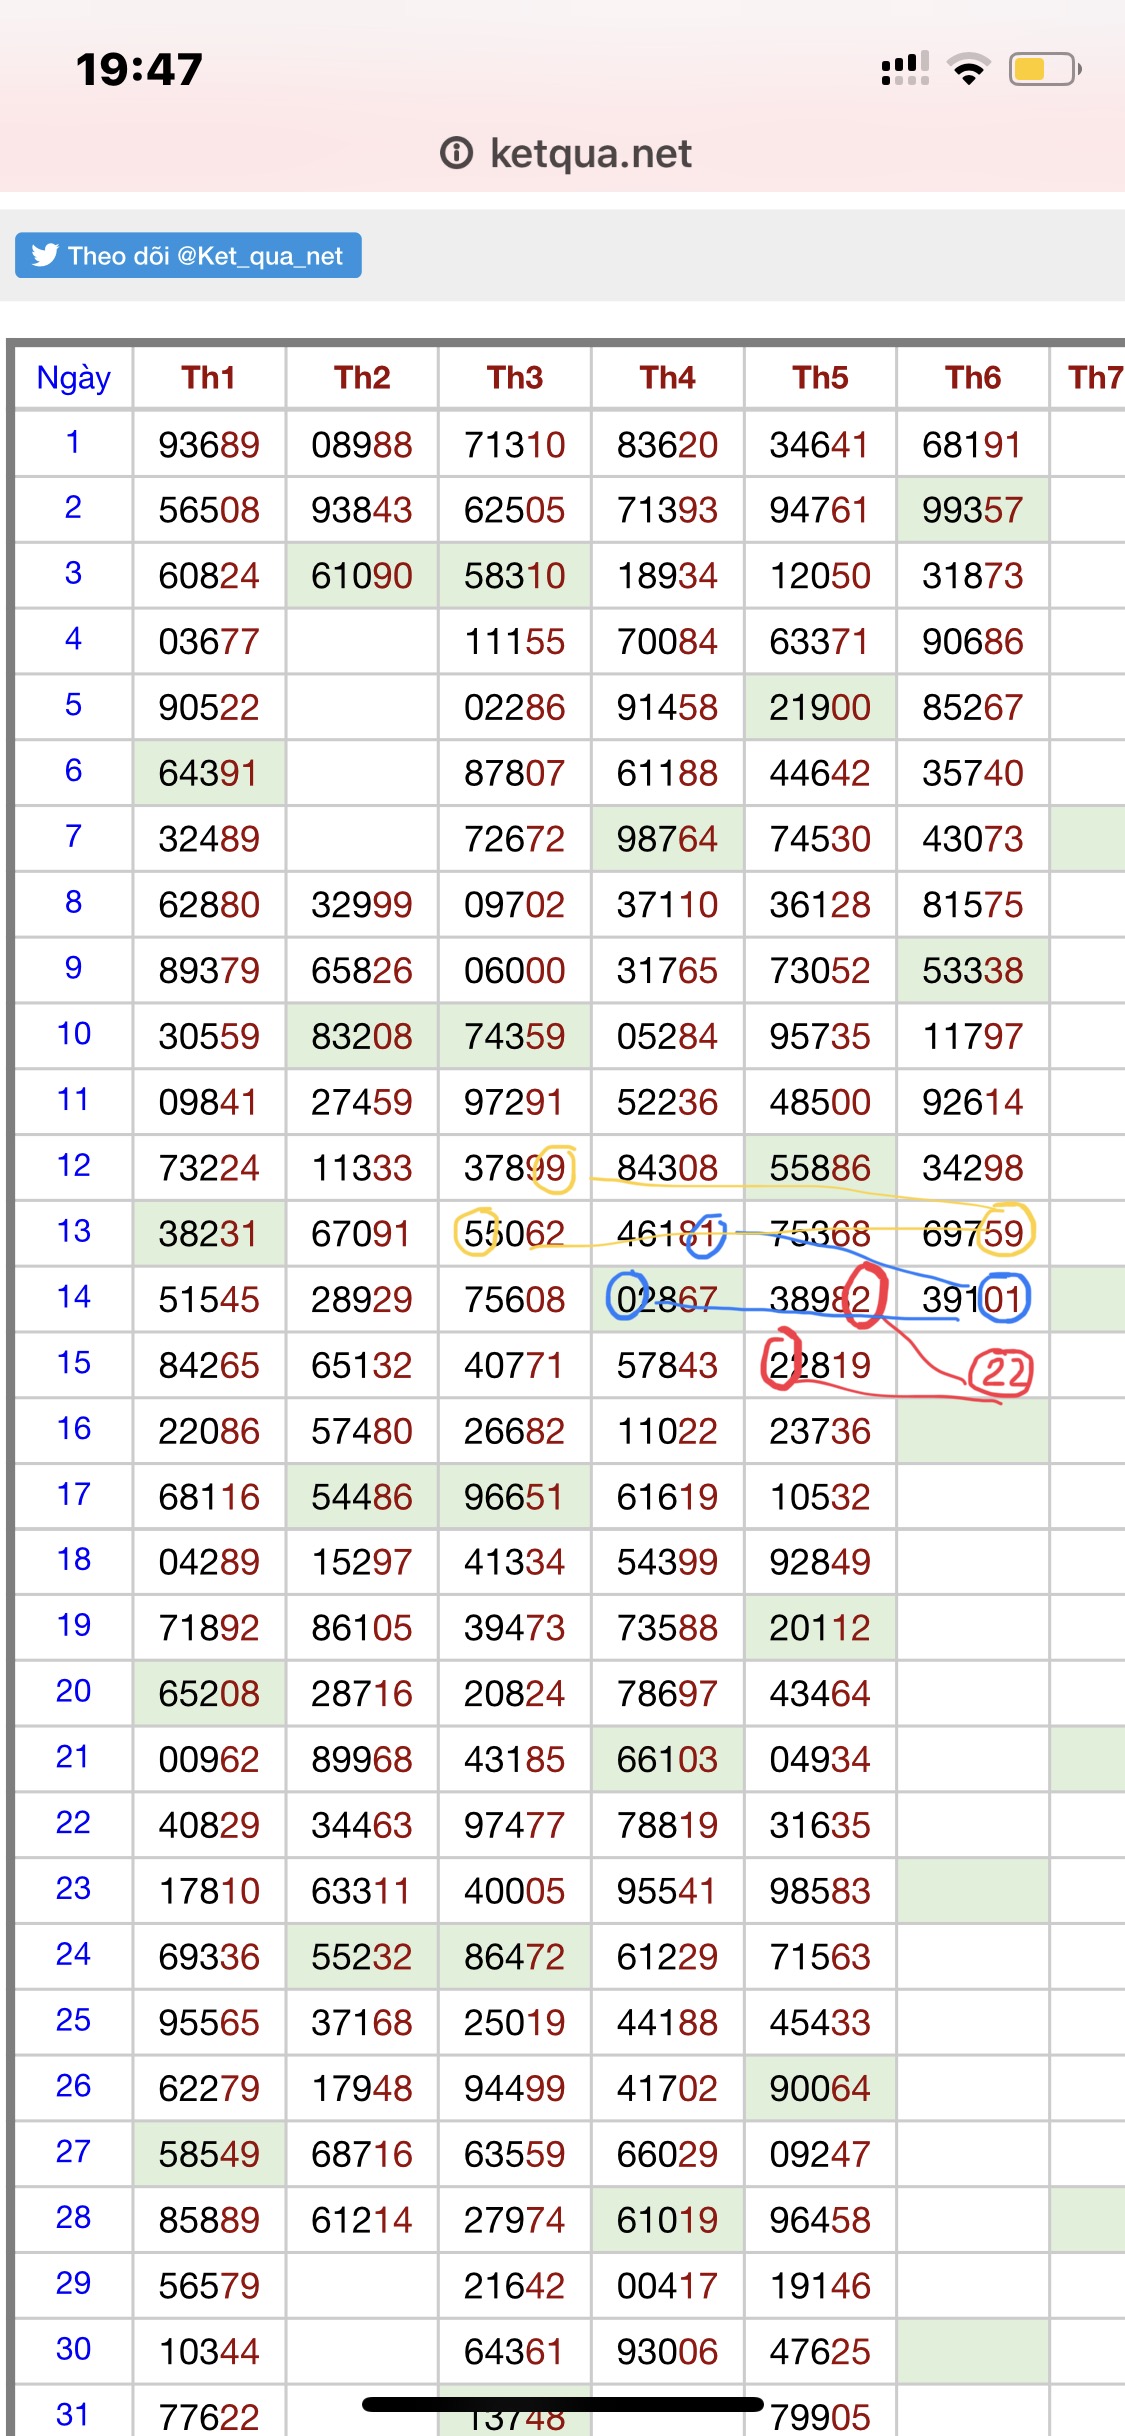The width and height of the screenshot is (1125, 2436).
Task: Tap the green cell 64391
Action: [x=208, y=773]
